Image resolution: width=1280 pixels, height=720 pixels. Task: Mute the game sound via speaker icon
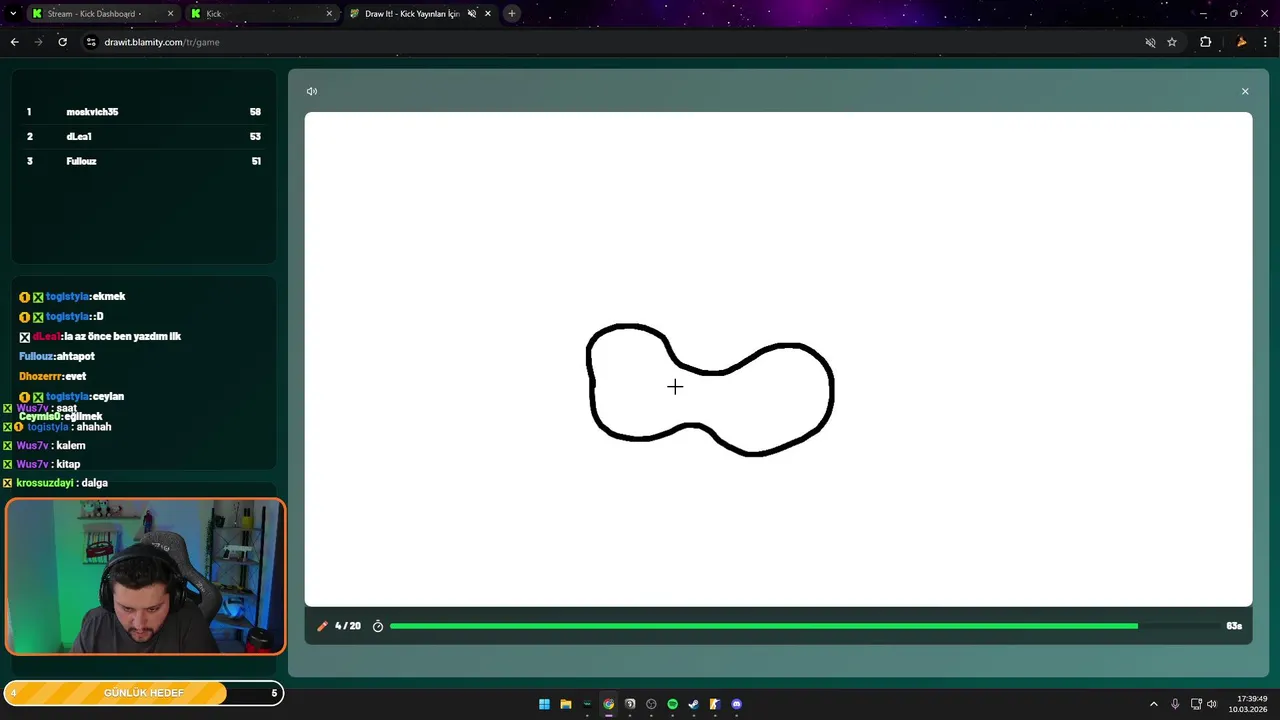click(312, 91)
